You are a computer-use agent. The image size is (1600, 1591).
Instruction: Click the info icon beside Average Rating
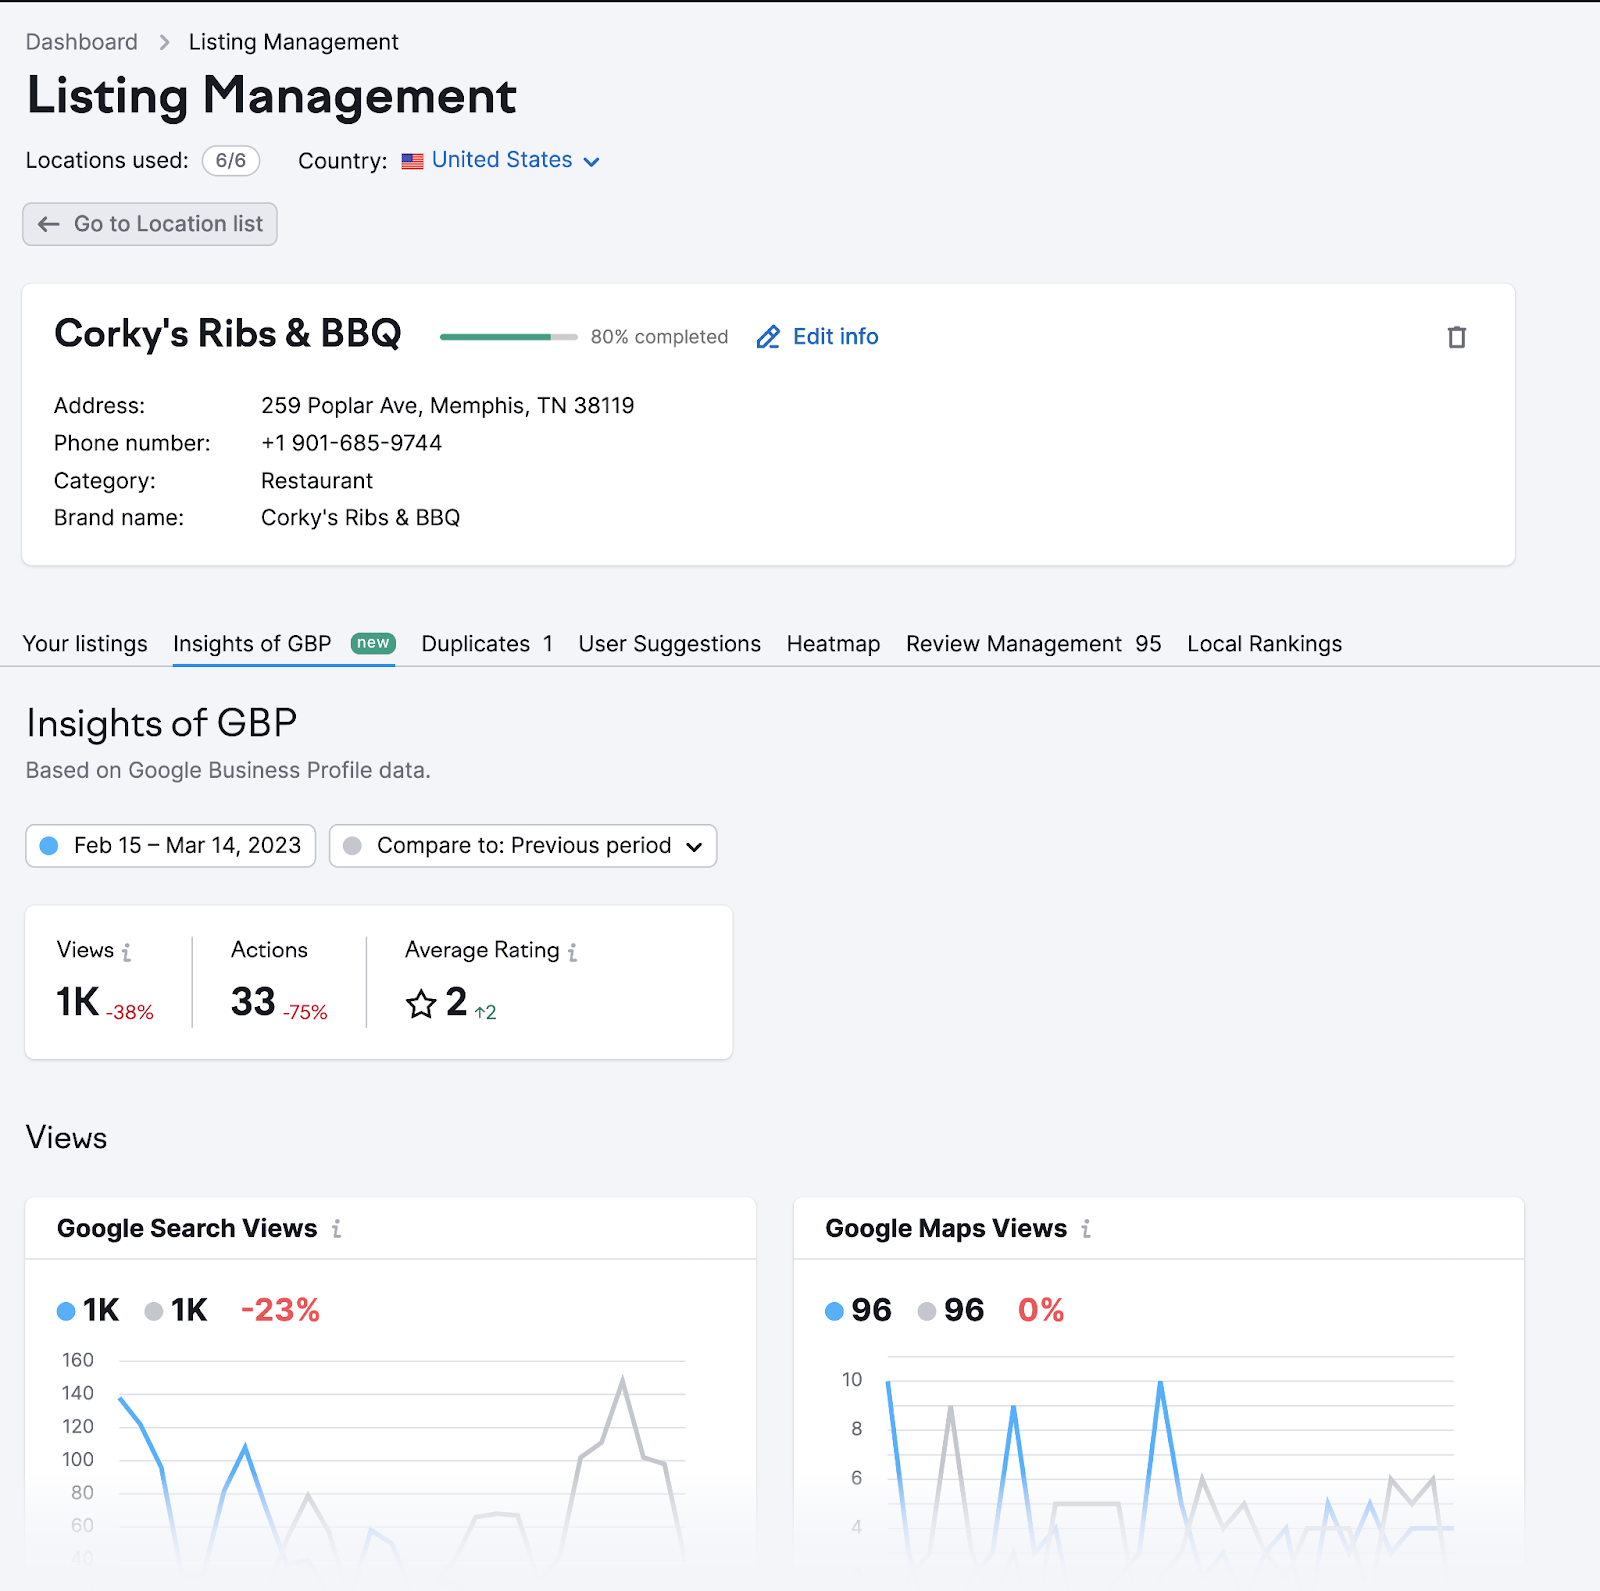point(572,952)
